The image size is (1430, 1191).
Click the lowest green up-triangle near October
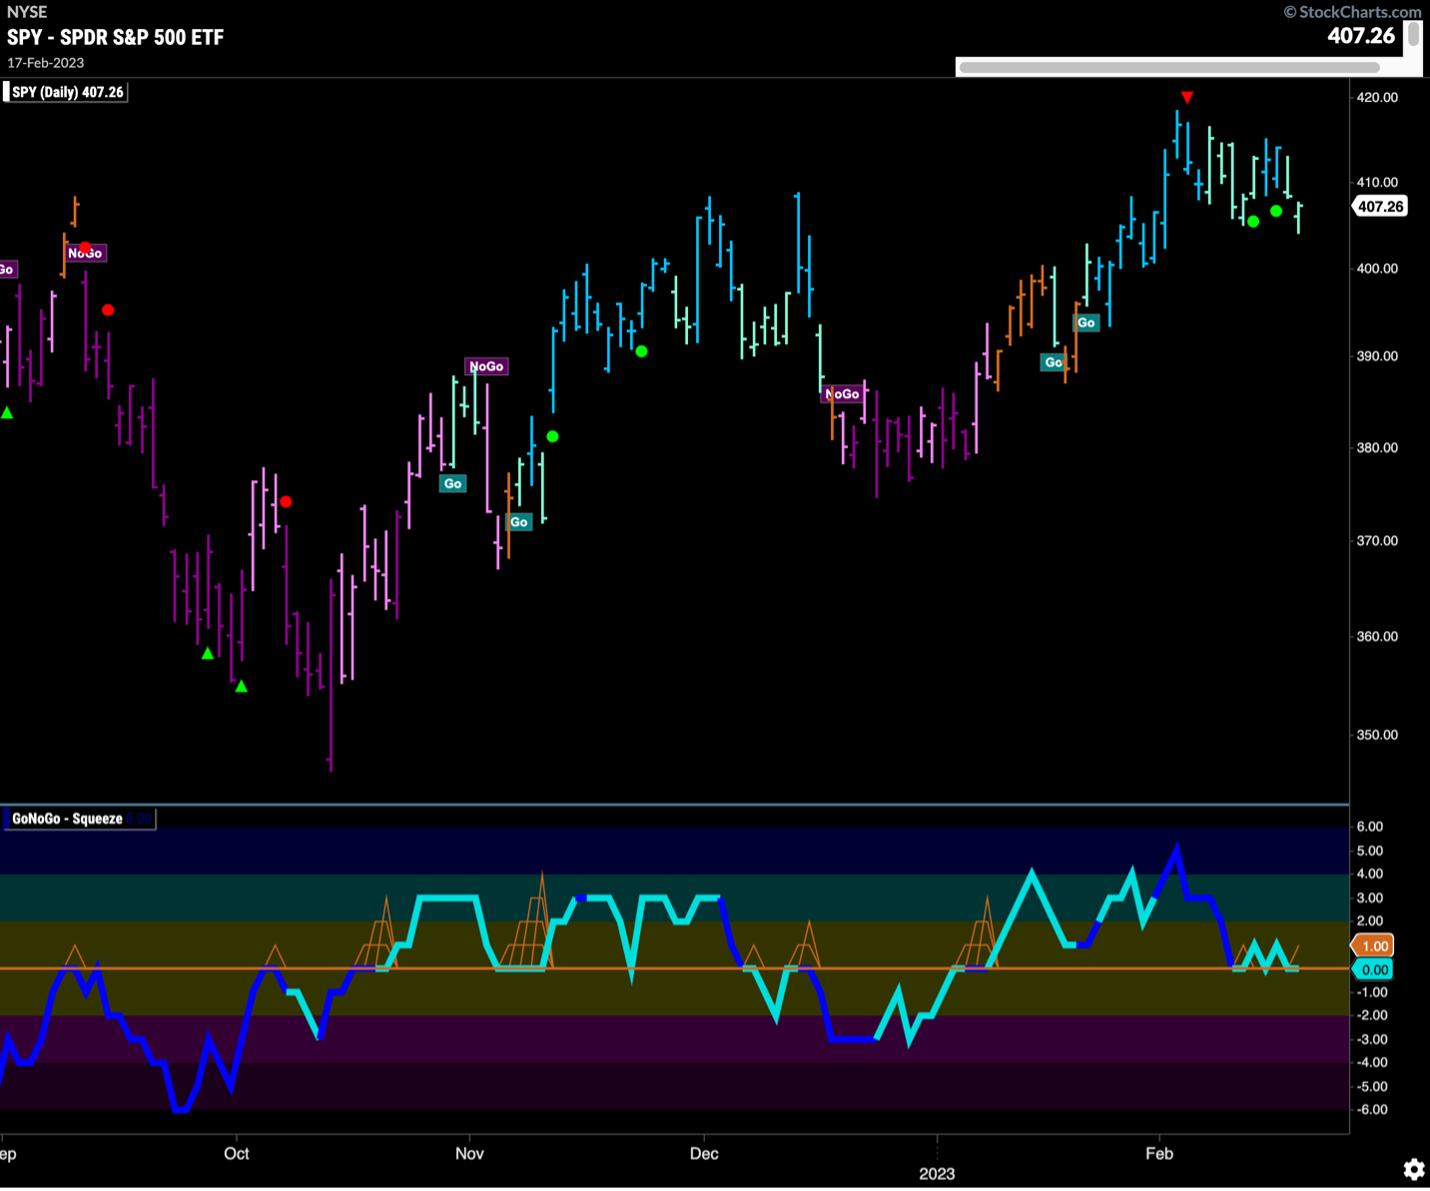pos(241,686)
